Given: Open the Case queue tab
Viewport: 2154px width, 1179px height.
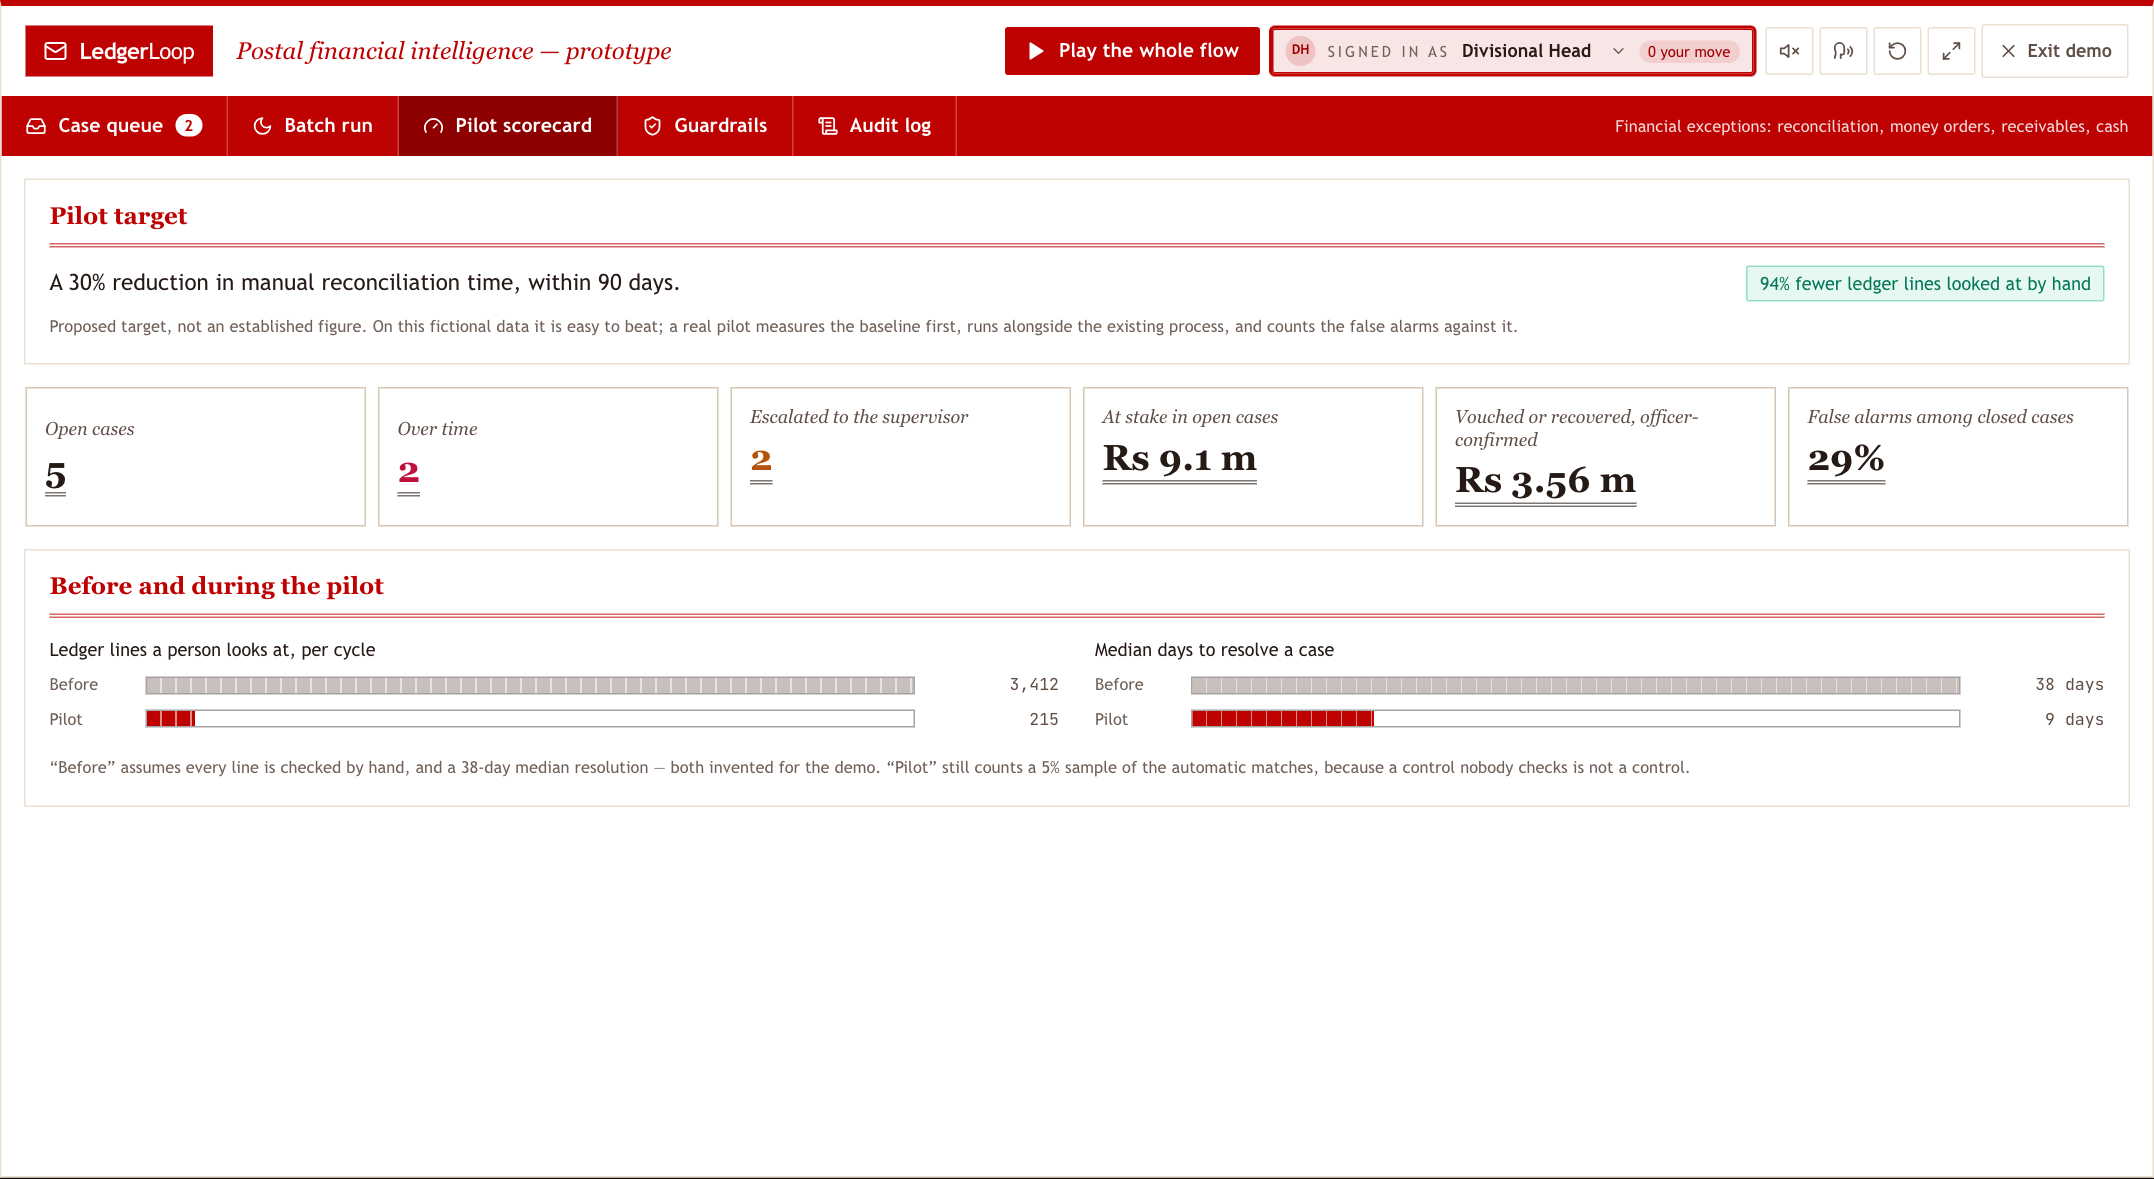Looking at the screenshot, I should pos(114,126).
